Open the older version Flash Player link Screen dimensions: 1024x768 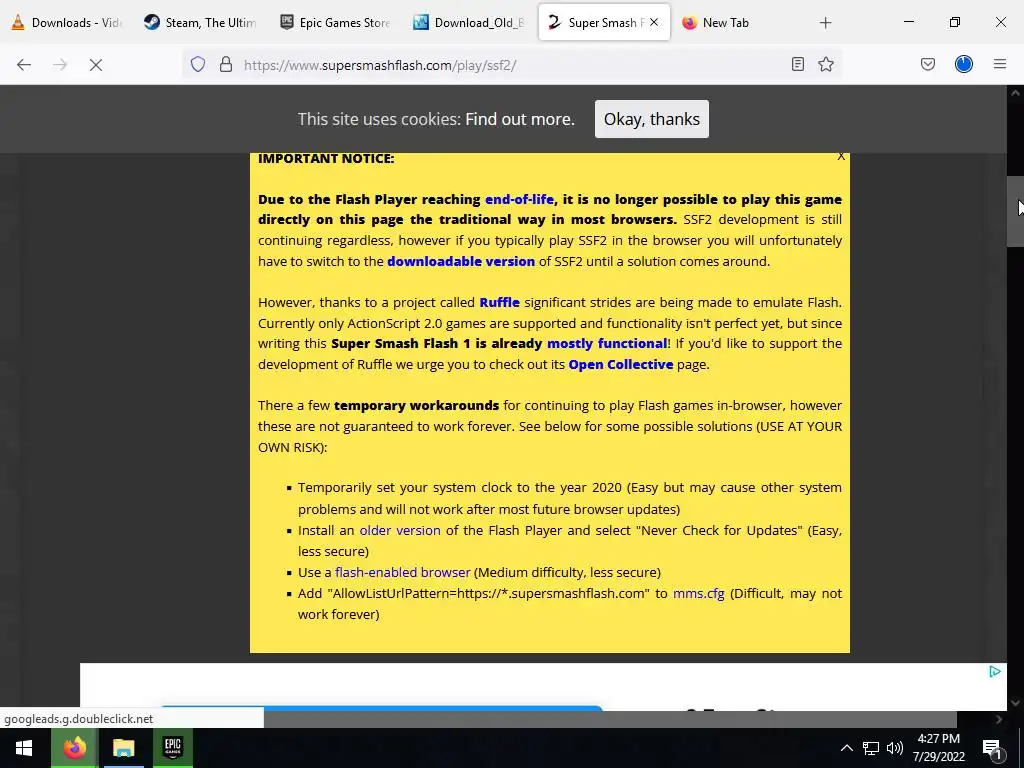[400, 530]
